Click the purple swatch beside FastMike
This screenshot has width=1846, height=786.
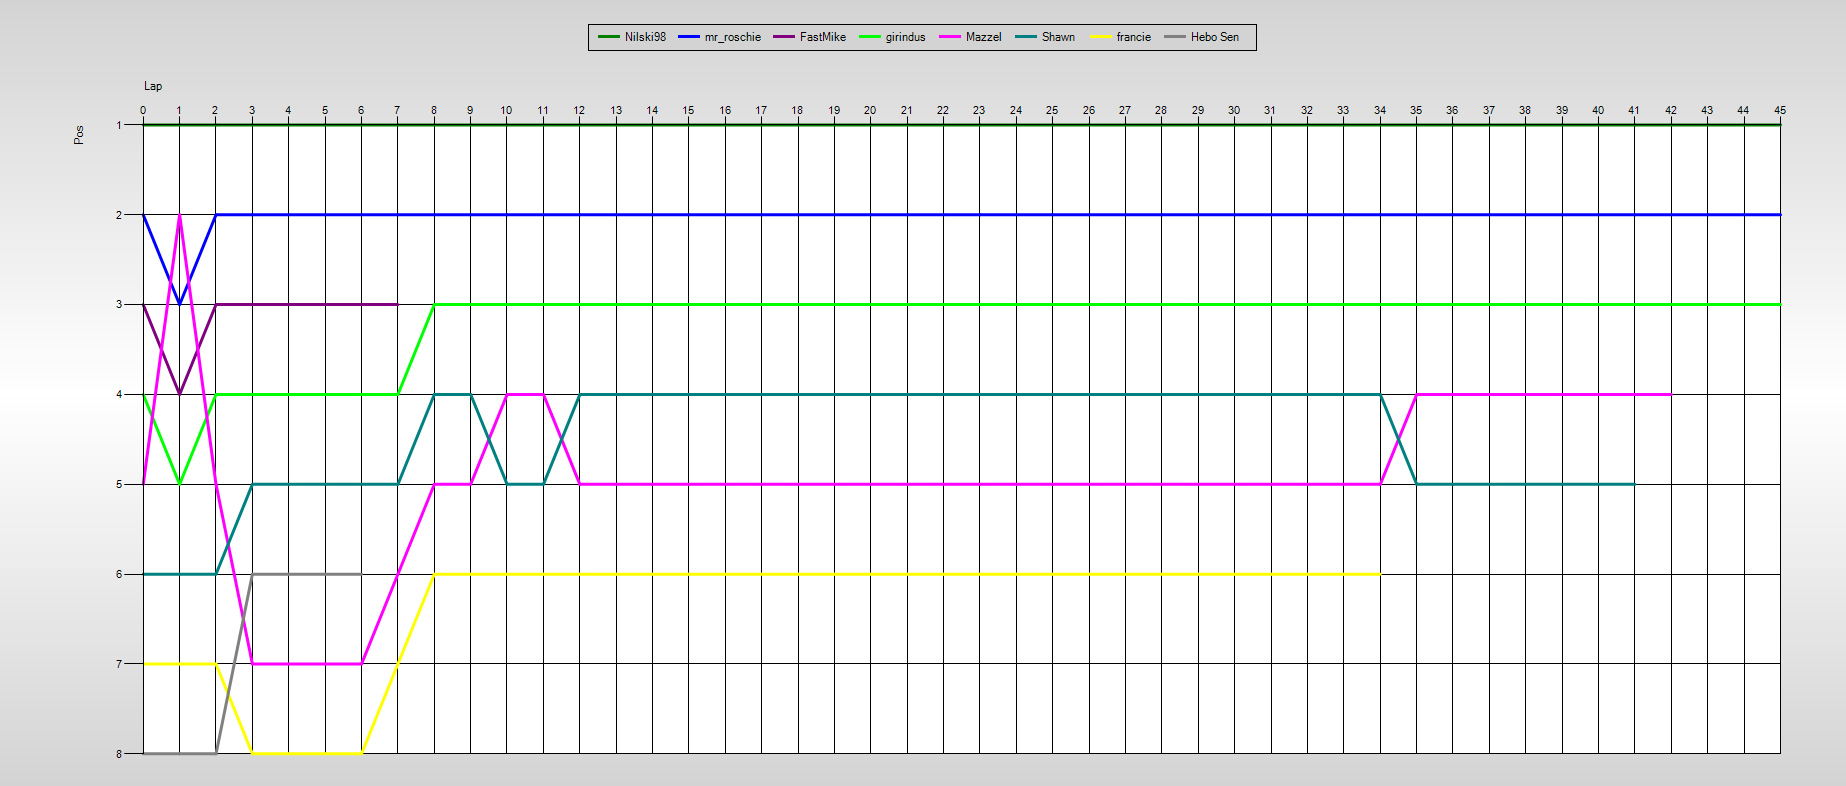tap(784, 37)
